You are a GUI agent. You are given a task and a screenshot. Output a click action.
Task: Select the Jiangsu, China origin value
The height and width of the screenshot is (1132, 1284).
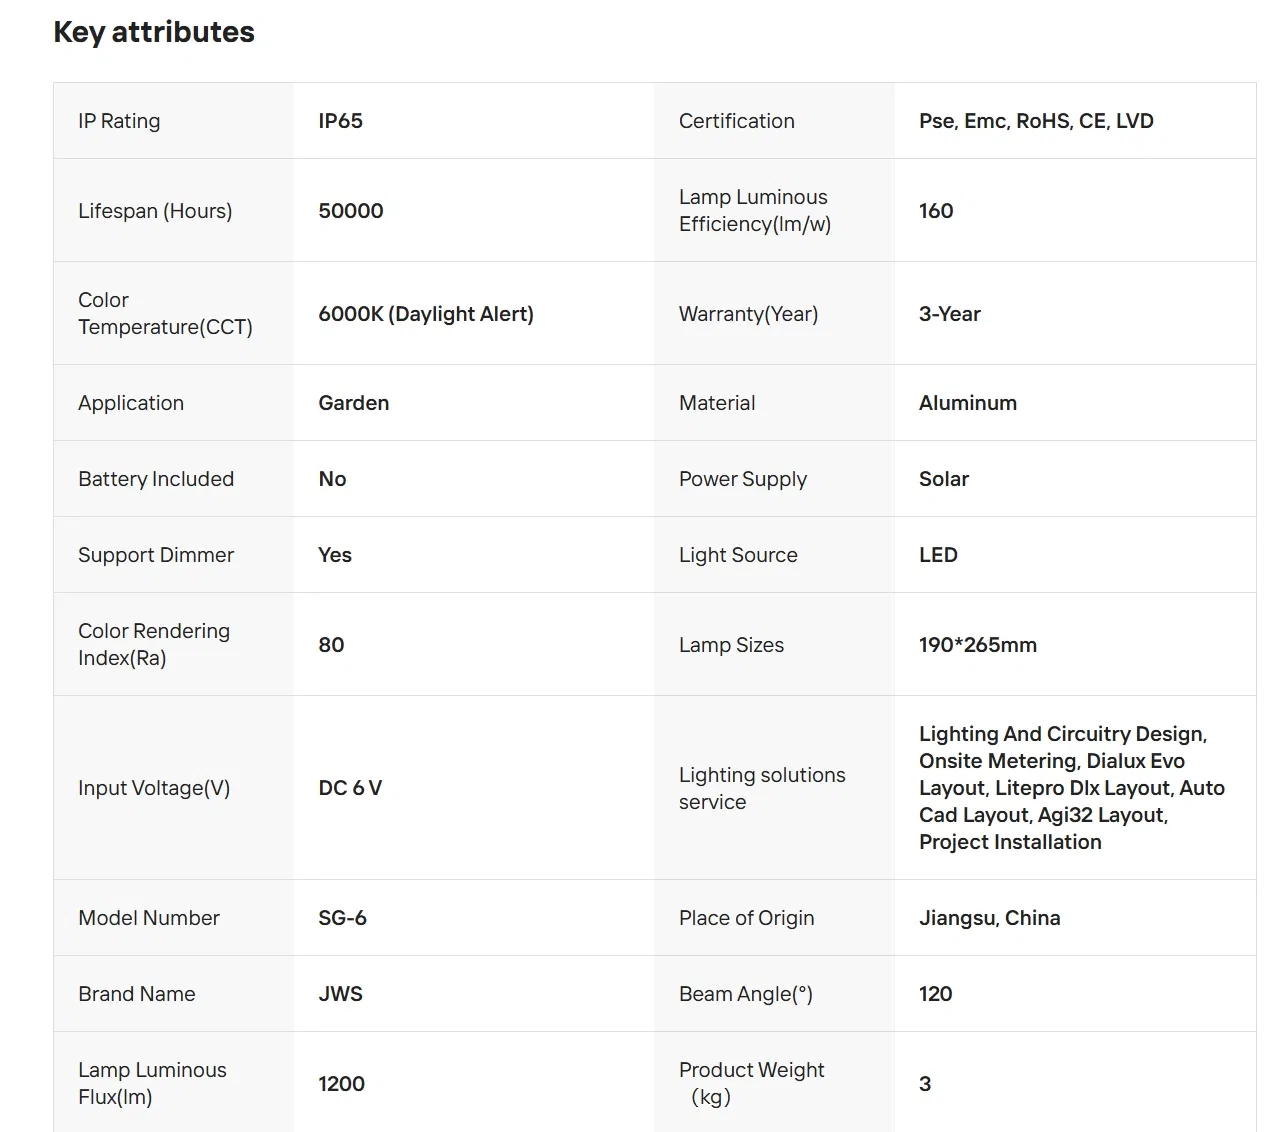[990, 918]
